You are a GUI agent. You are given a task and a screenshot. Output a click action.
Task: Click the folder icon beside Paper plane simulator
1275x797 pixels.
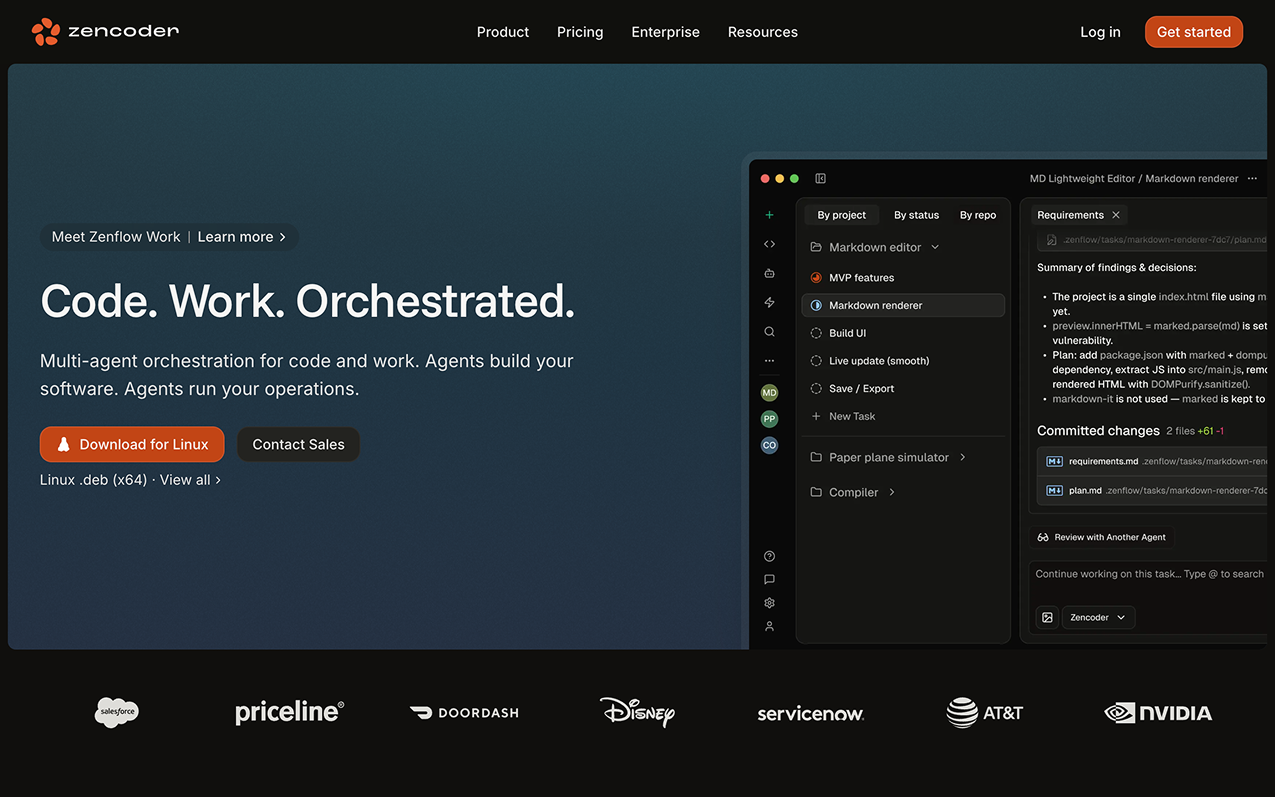[x=816, y=457]
